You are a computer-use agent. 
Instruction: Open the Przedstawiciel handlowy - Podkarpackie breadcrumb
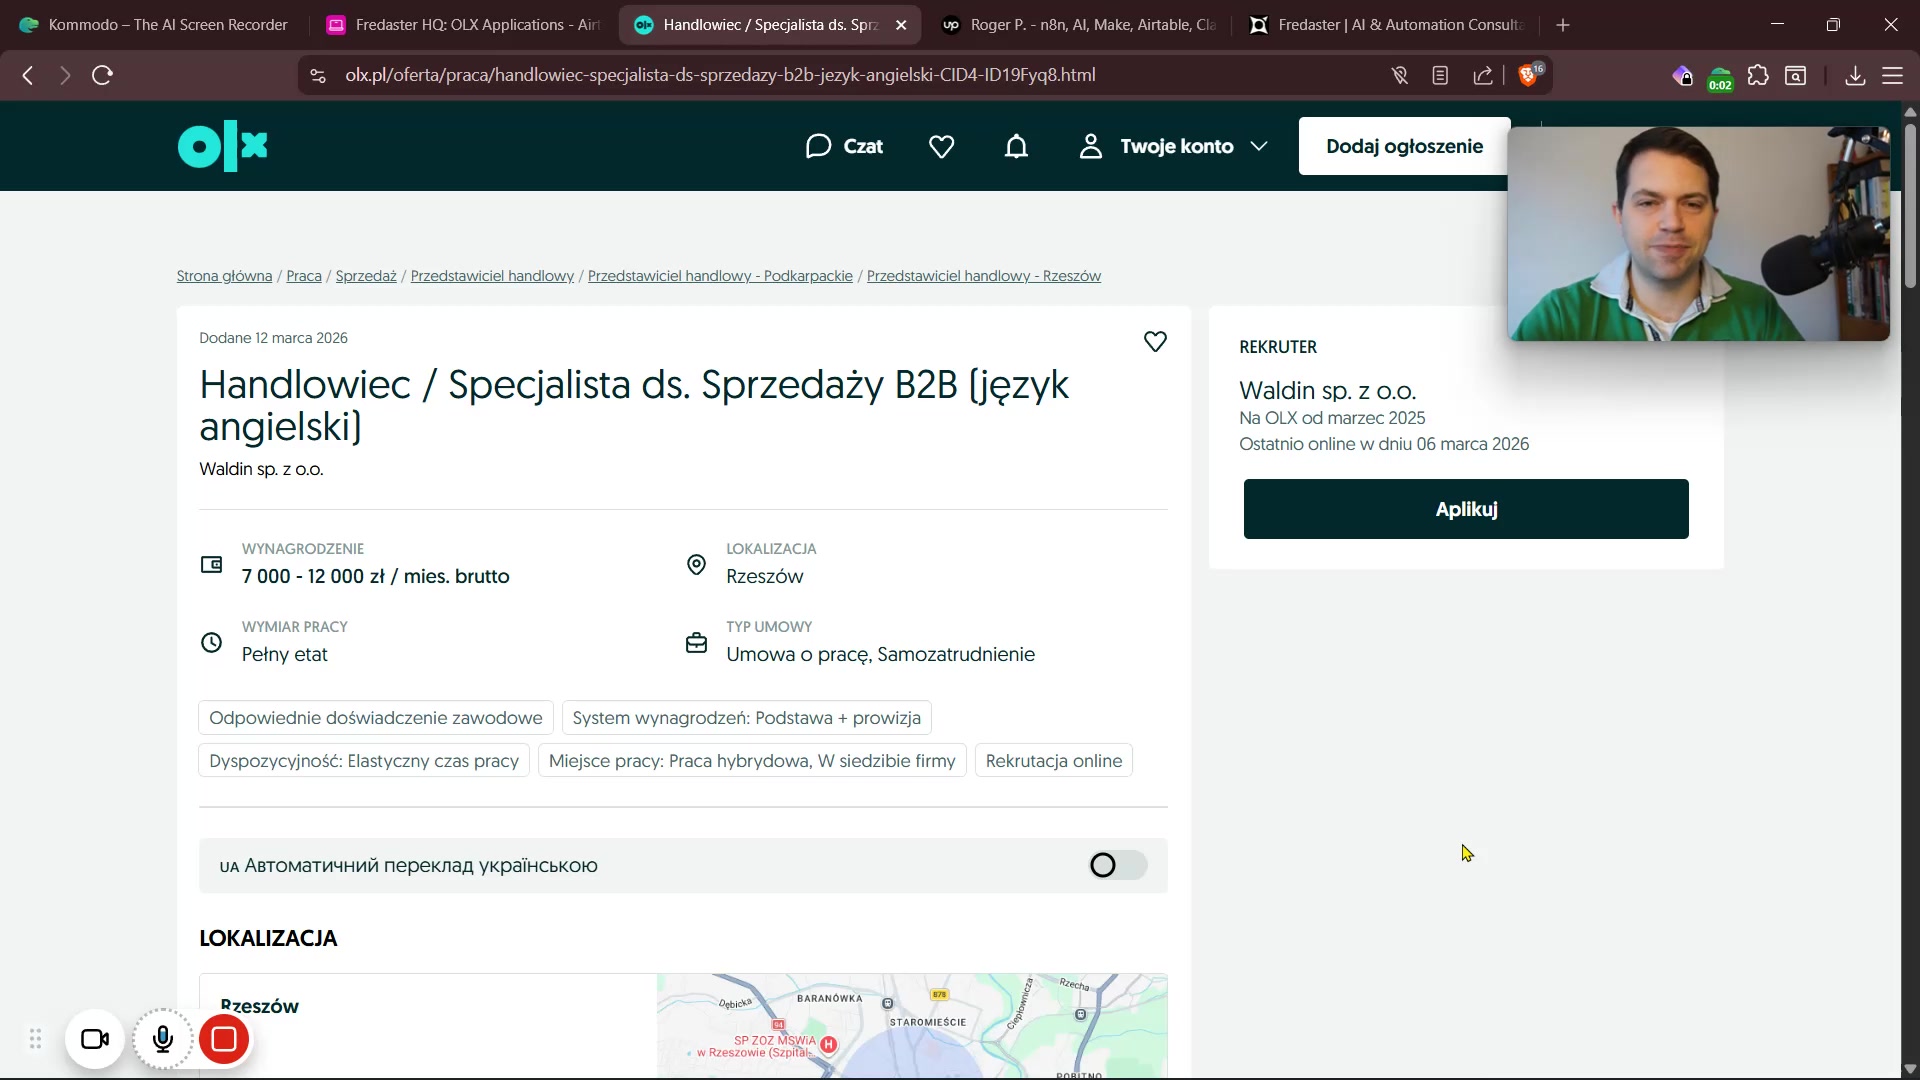pyautogui.click(x=720, y=276)
